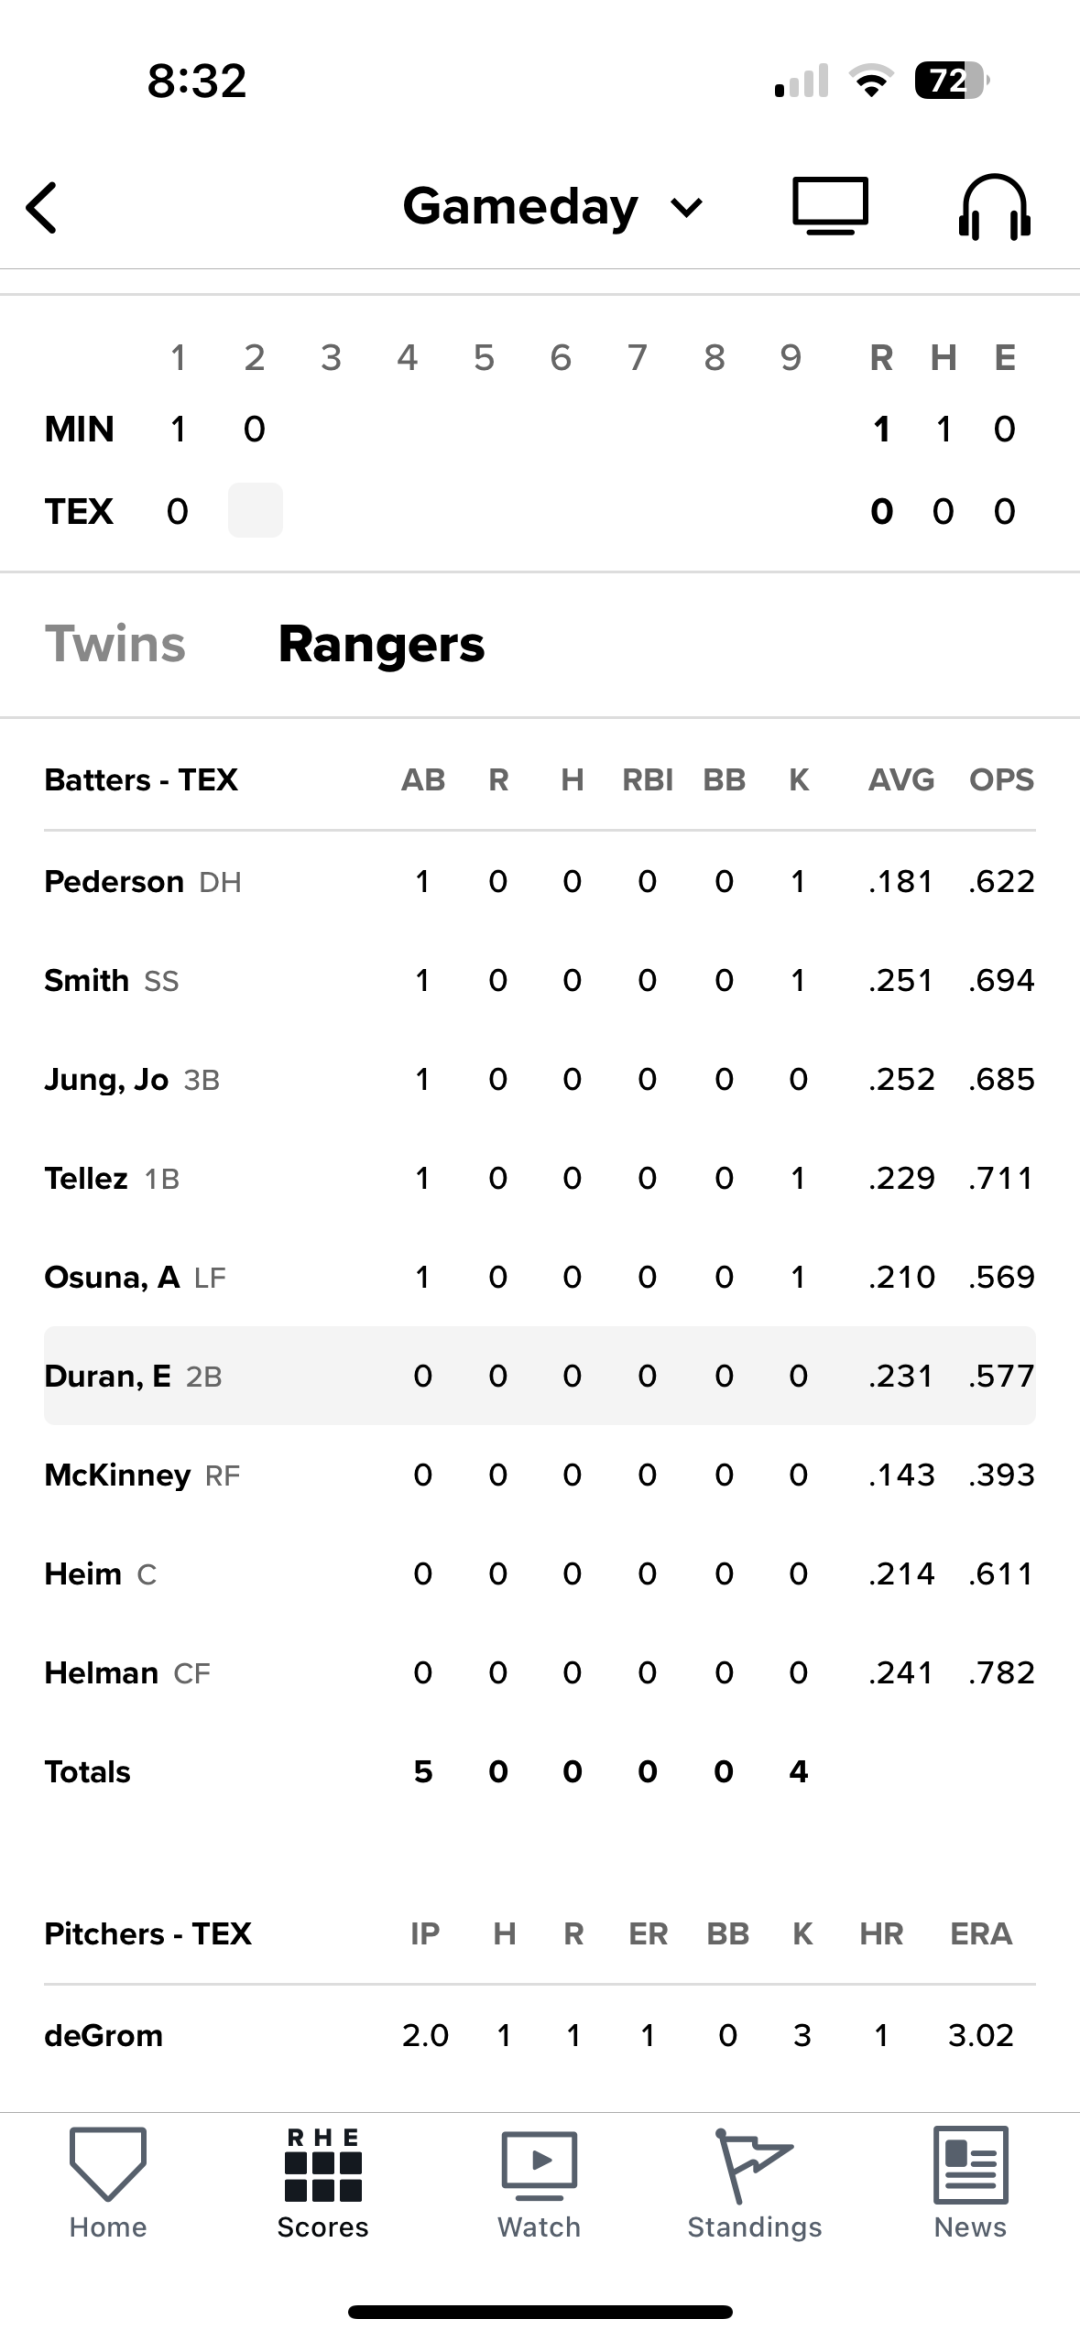1080x2341 pixels.
Task: Select the highlighted Duran, E row
Action: (x=540, y=1376)
